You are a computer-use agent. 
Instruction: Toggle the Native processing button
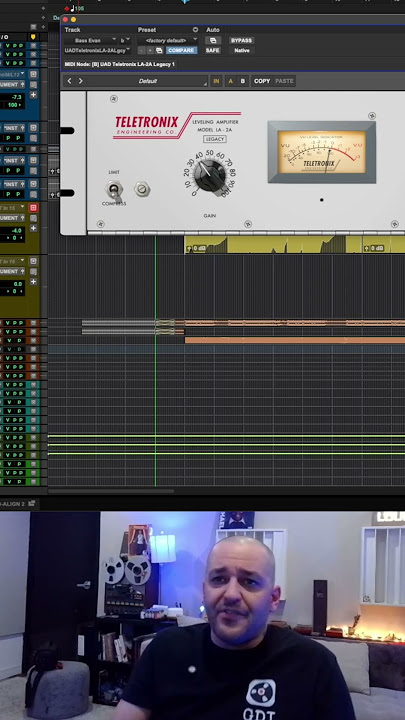click(242, 51)
